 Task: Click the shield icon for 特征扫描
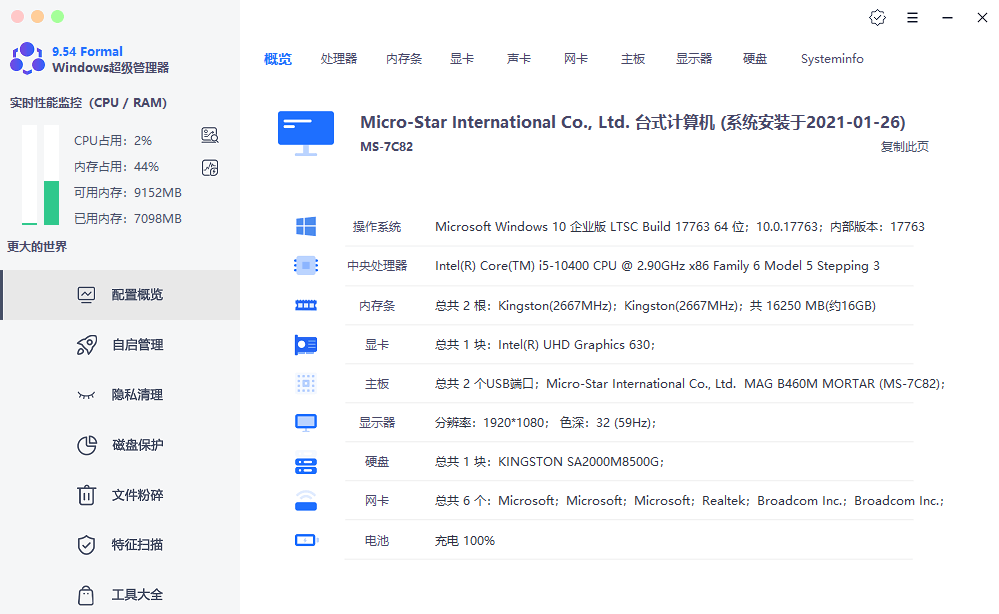pos(86,545)
